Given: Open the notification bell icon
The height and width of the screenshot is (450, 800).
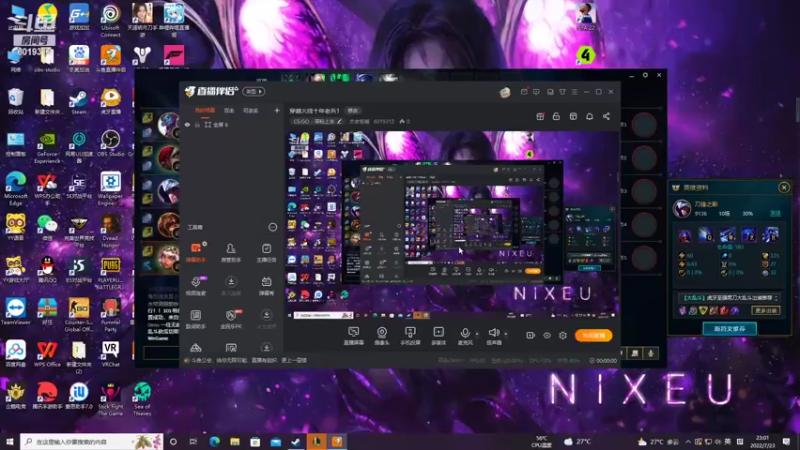Looking at the screenshot, I should [589, 116].
